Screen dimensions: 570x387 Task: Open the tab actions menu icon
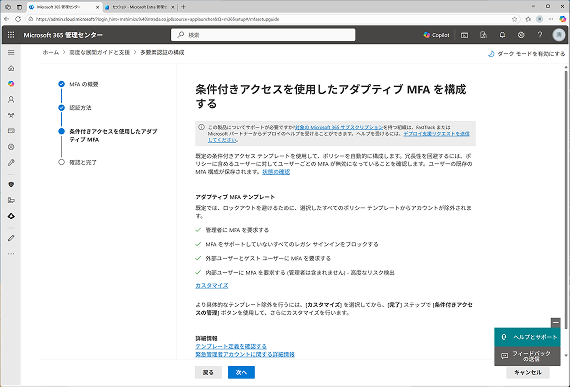click(19, 7)
